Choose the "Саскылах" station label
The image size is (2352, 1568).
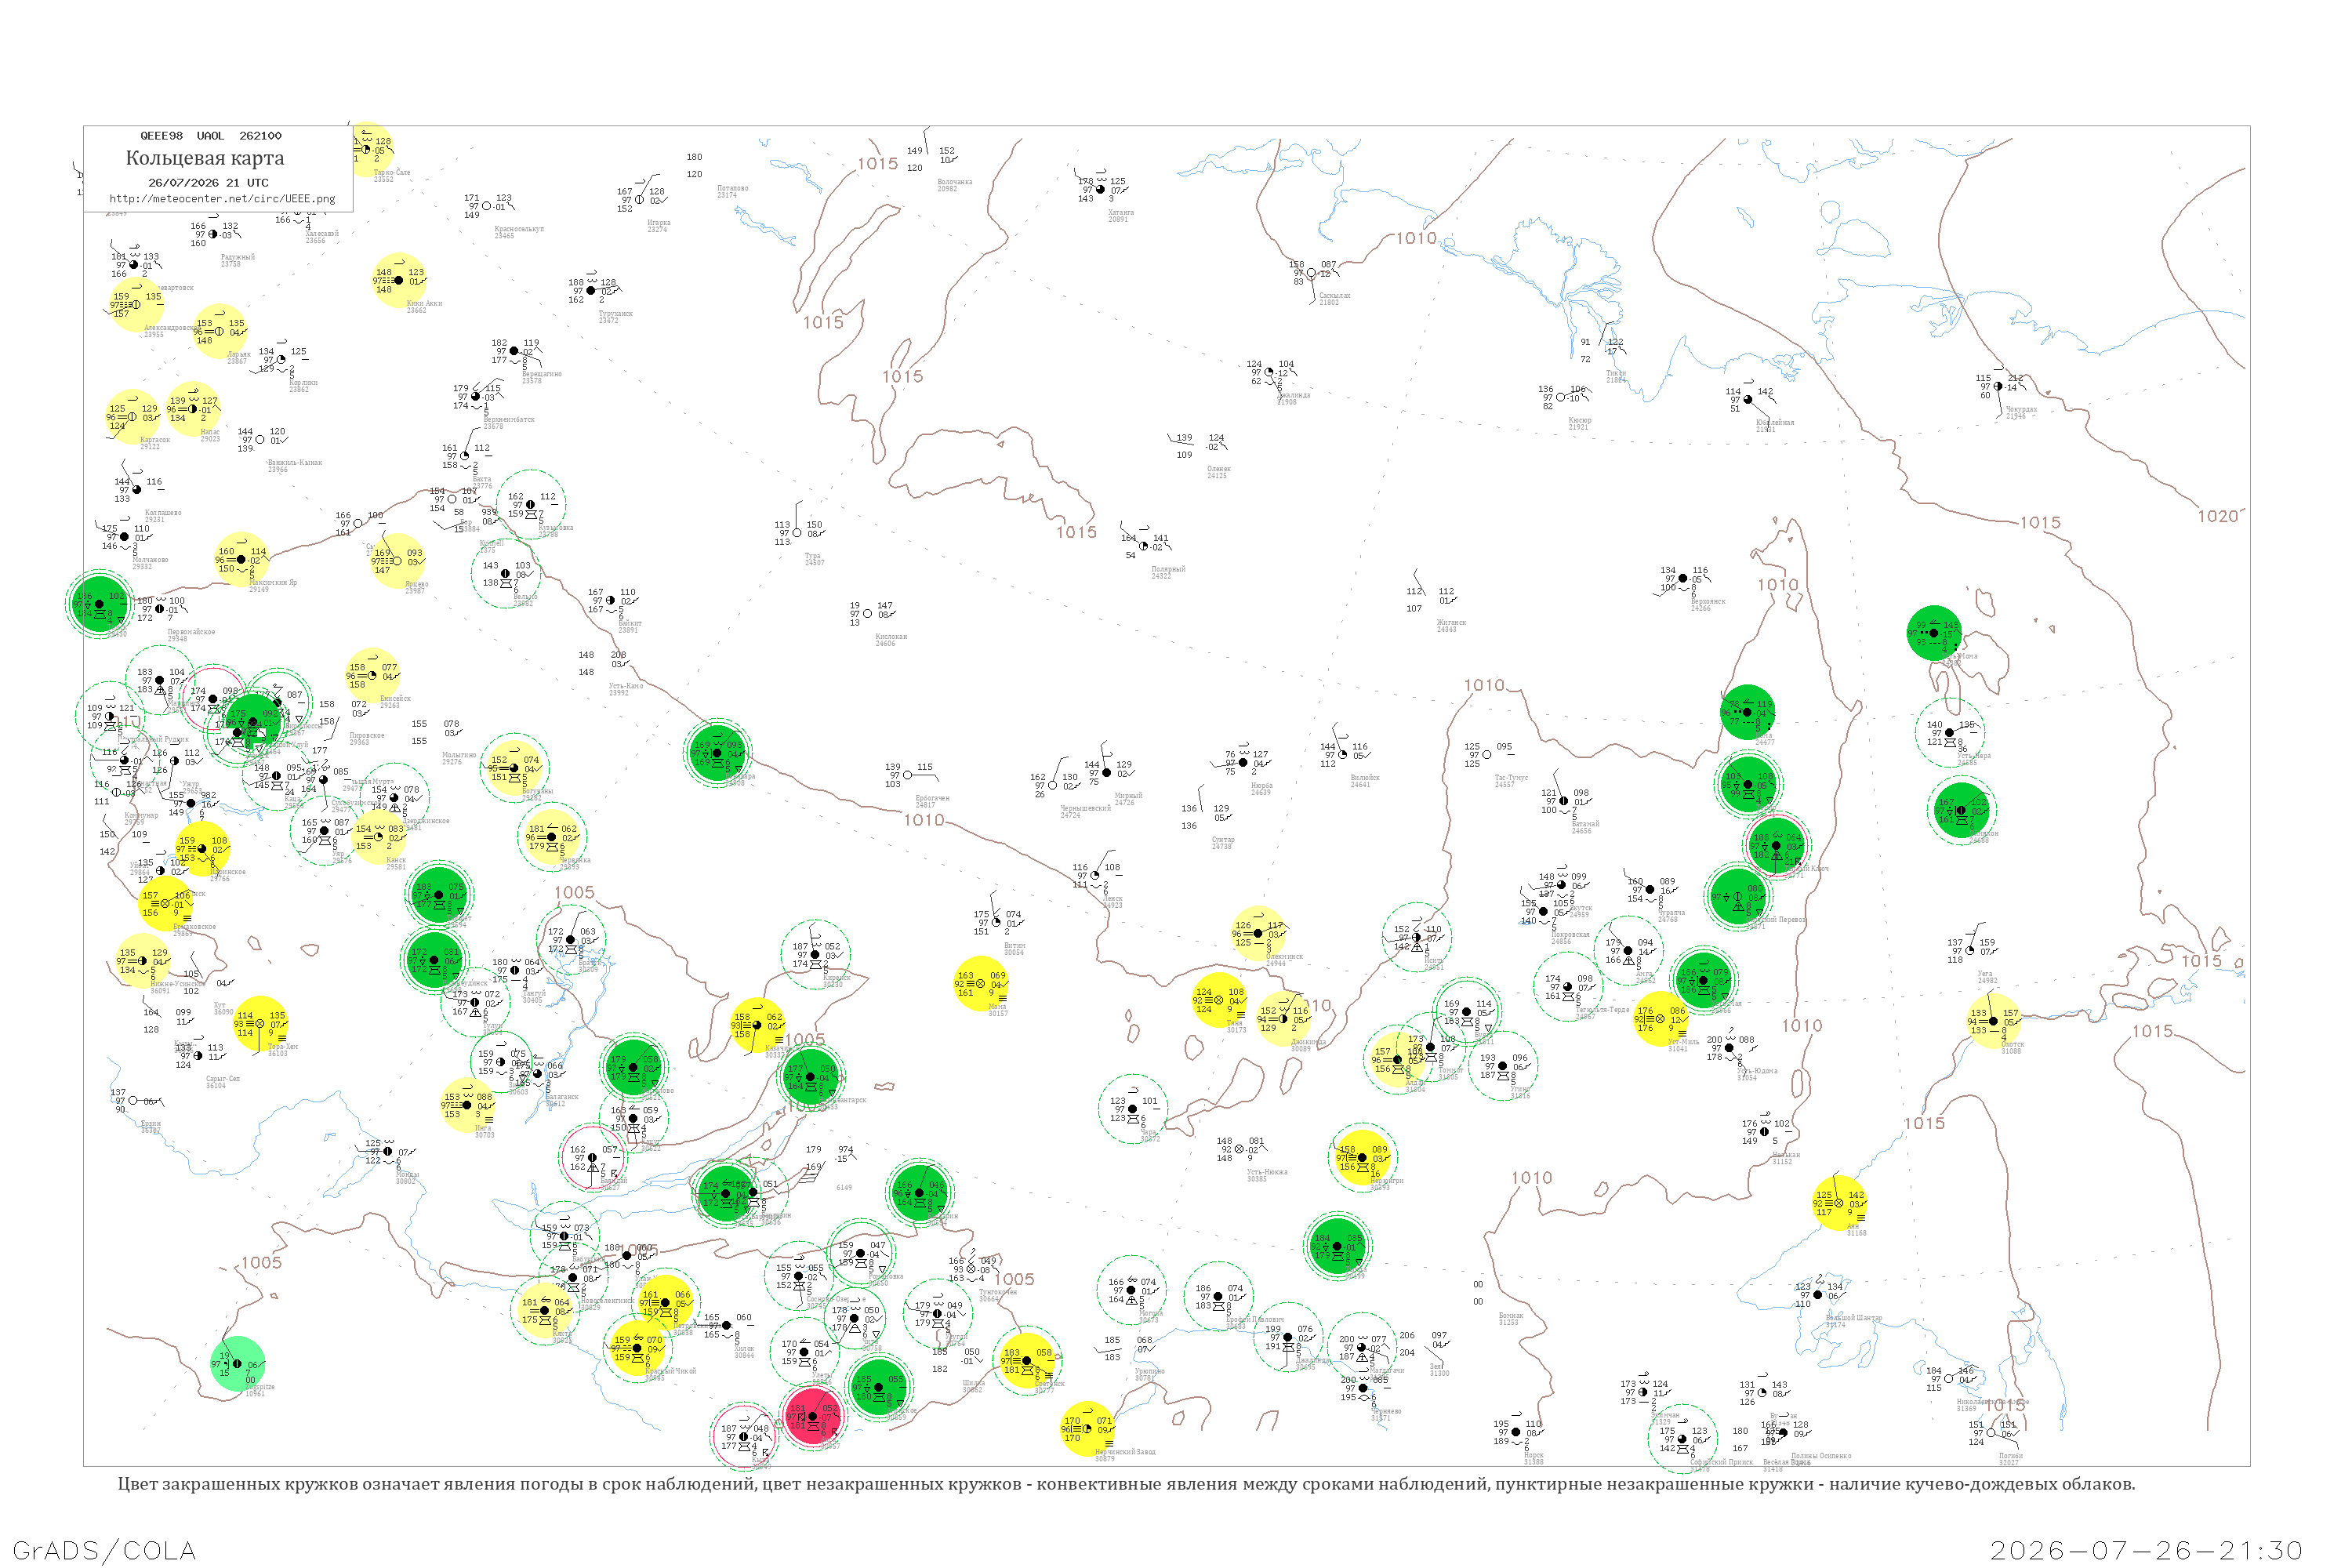pos(1334,296)
